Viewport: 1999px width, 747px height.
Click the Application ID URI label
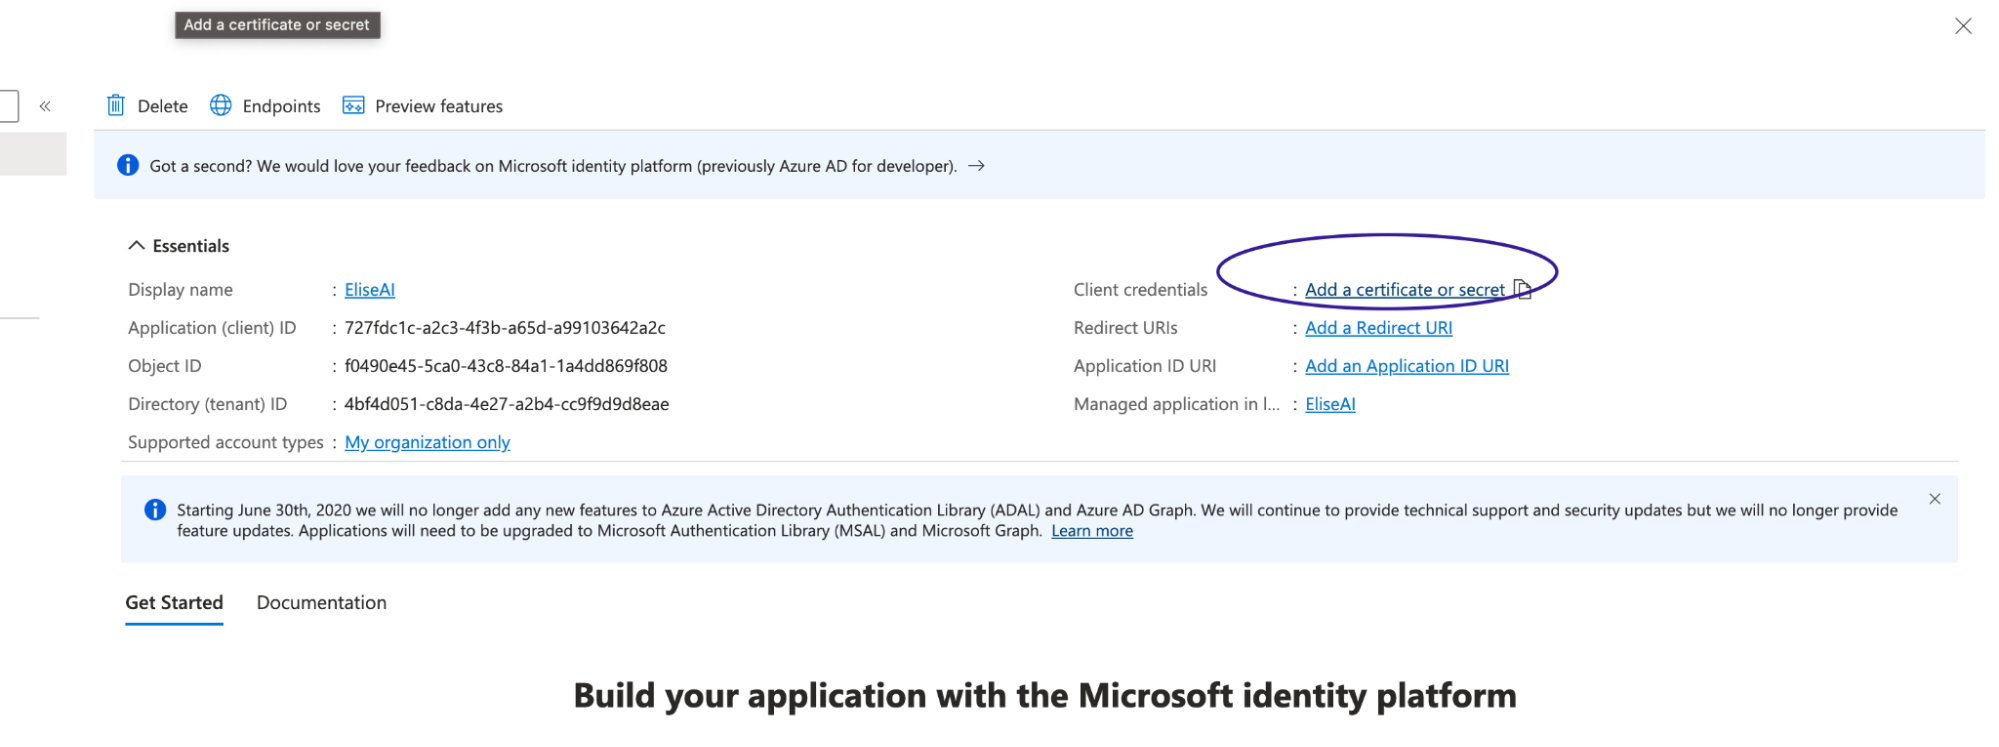click(1145, 366)
